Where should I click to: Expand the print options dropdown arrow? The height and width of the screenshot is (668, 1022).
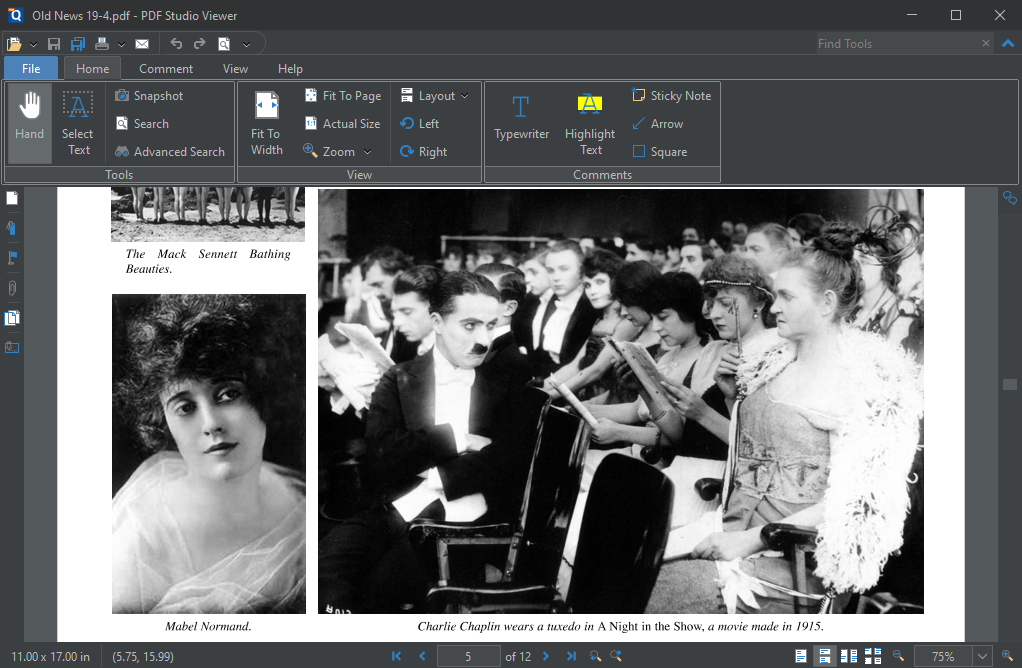point(121,44)
